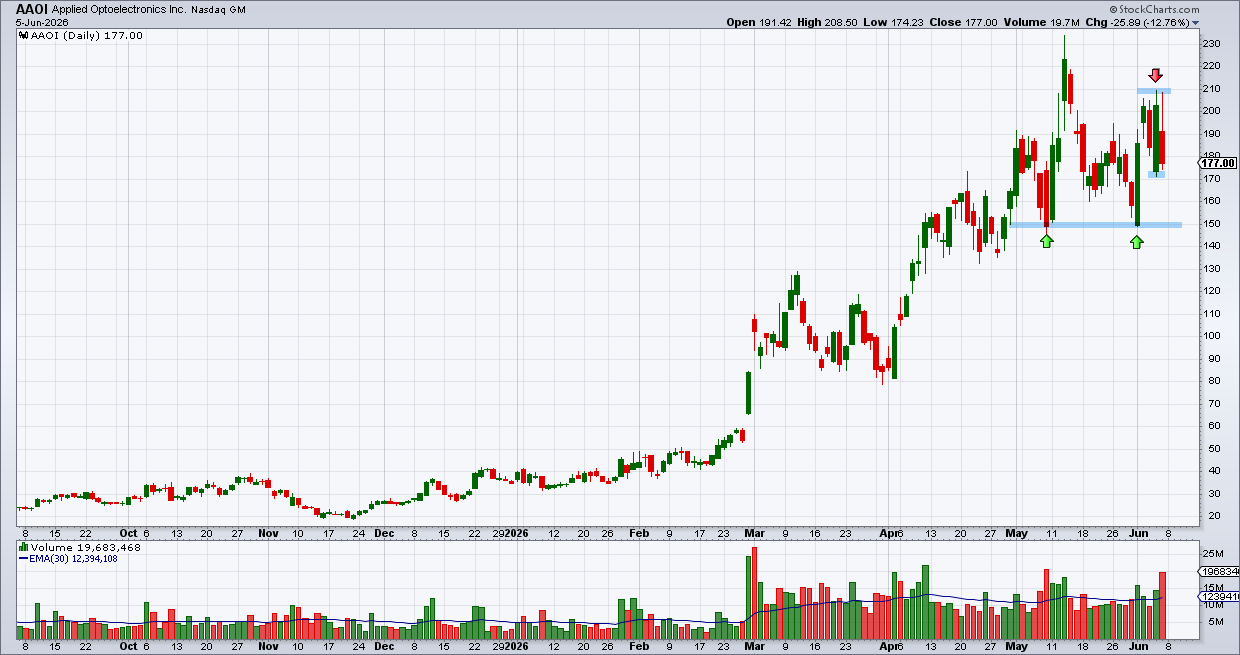
Task: Click the Nasdaq GM exchange label
Action: pyautogui.click(x=217, y=9)
